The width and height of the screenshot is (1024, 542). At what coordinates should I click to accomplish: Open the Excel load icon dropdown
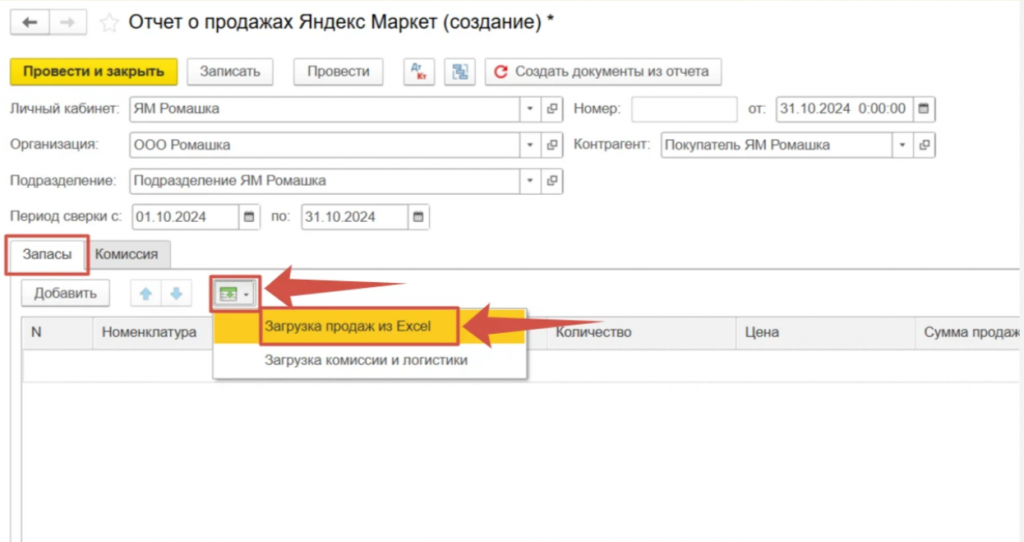pos(235,294)
